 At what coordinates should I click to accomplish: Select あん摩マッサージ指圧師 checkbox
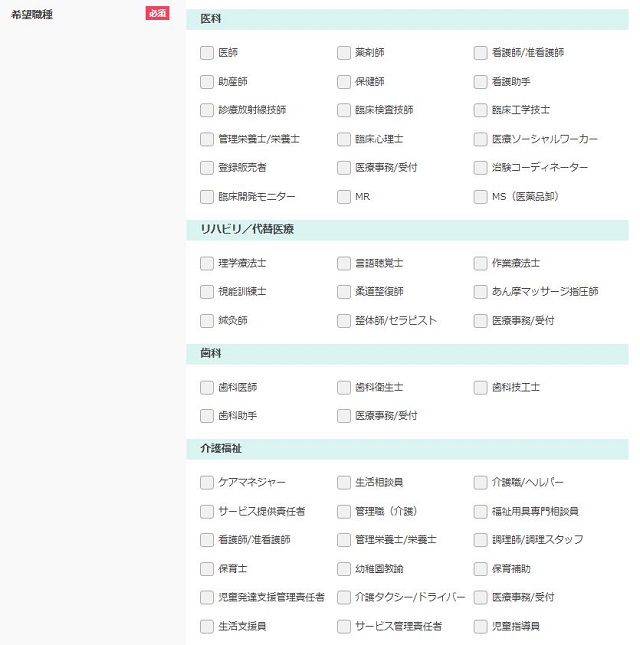tap(480, 292)
